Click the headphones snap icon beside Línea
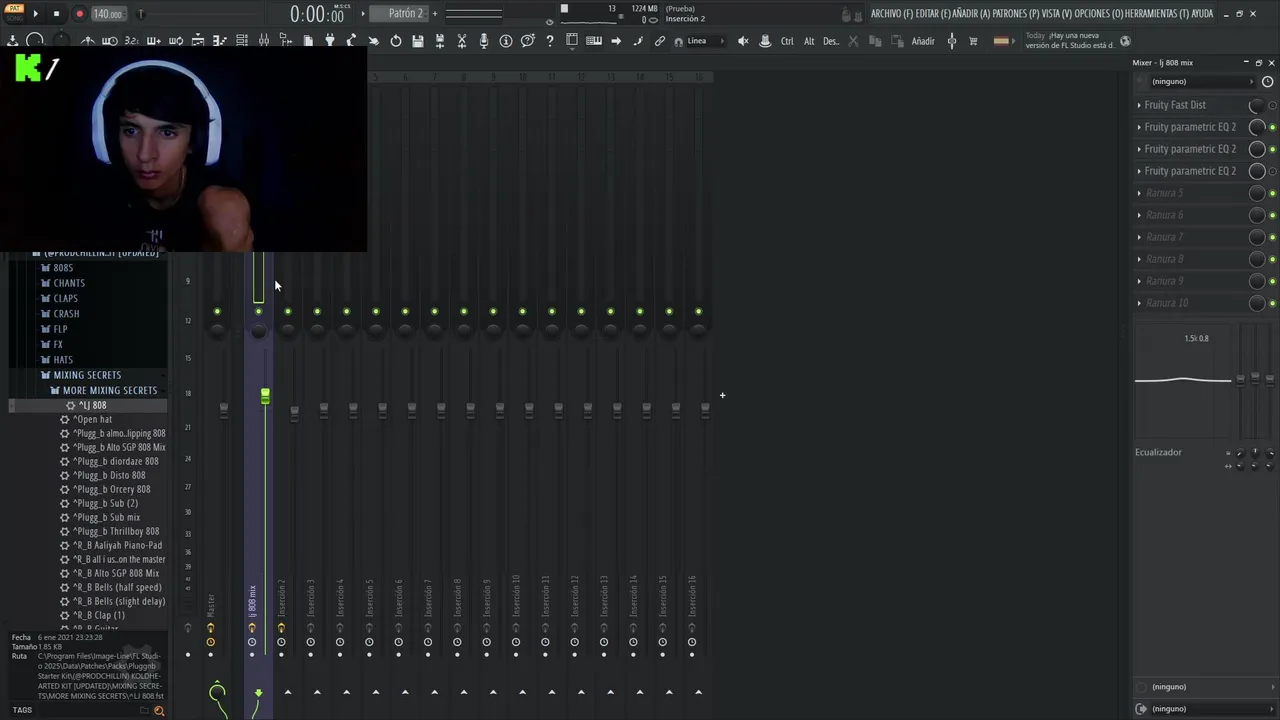Screen dimensions: 1280x720 [679, 41]
